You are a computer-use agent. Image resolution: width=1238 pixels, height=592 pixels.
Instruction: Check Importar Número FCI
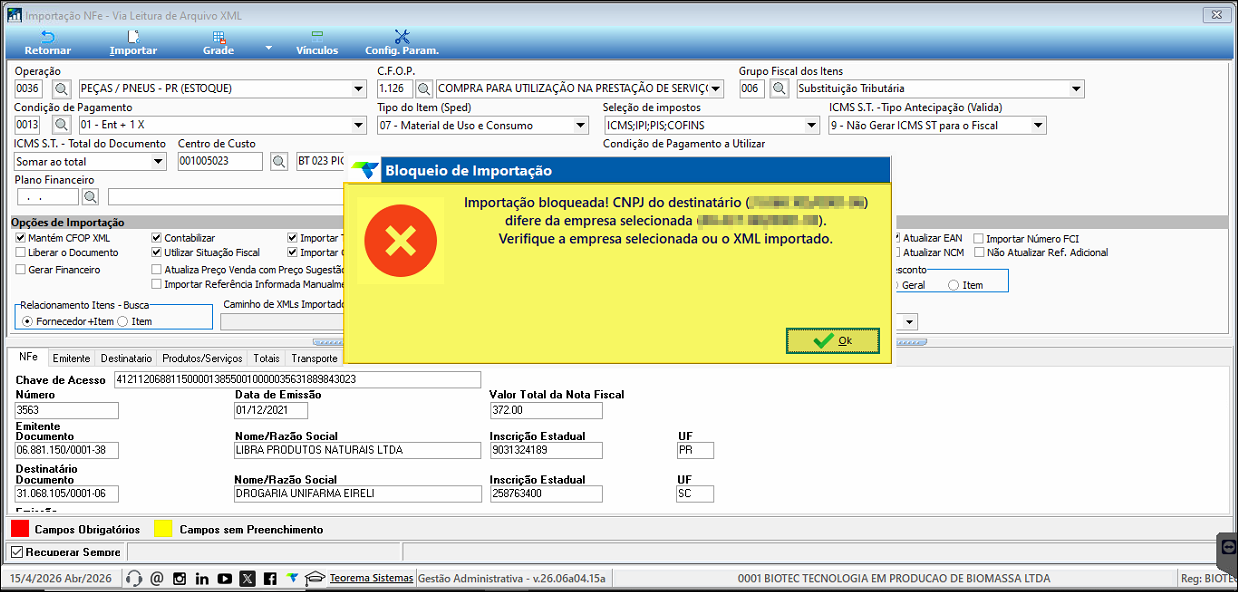tap(978, 239)
